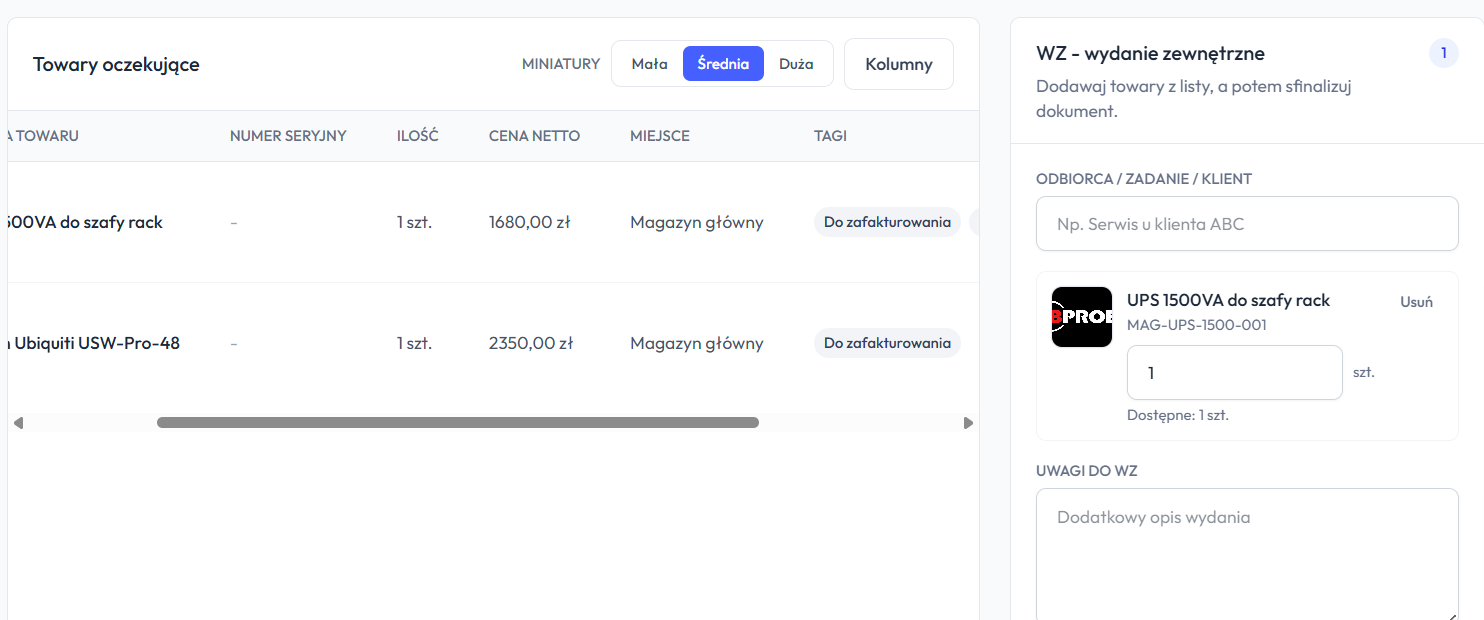Focus the quantity field showing 1
Screen dimensions: 1484x620
click(x=1234, y=373)
